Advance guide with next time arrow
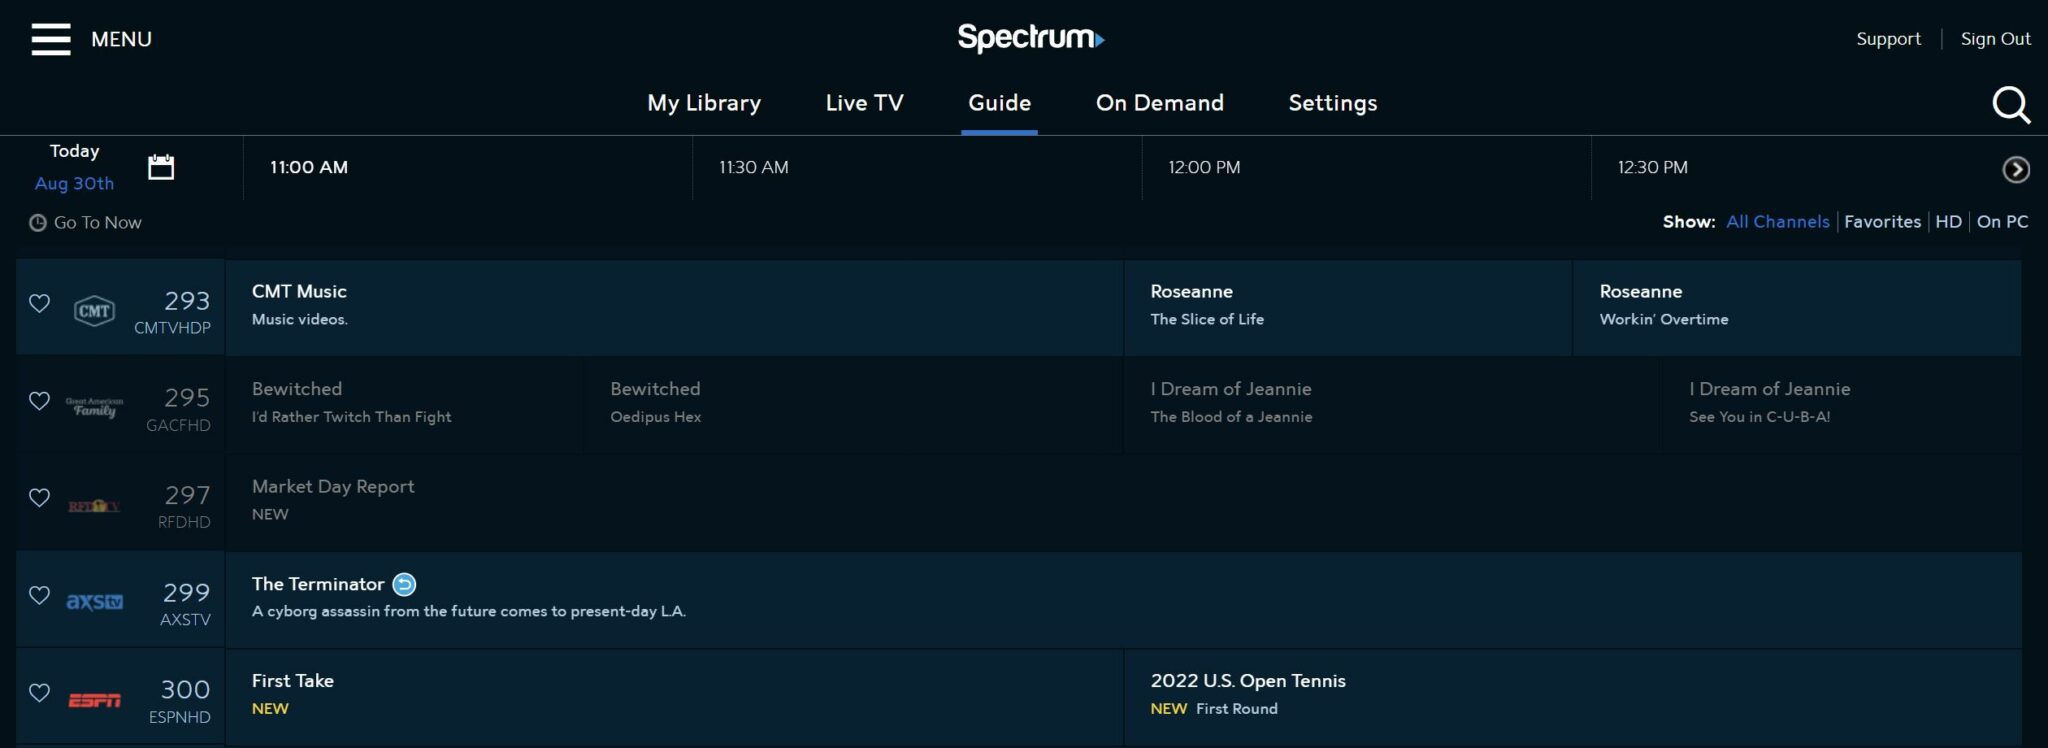2048x748 pixels. click(x=2016, y=170)
